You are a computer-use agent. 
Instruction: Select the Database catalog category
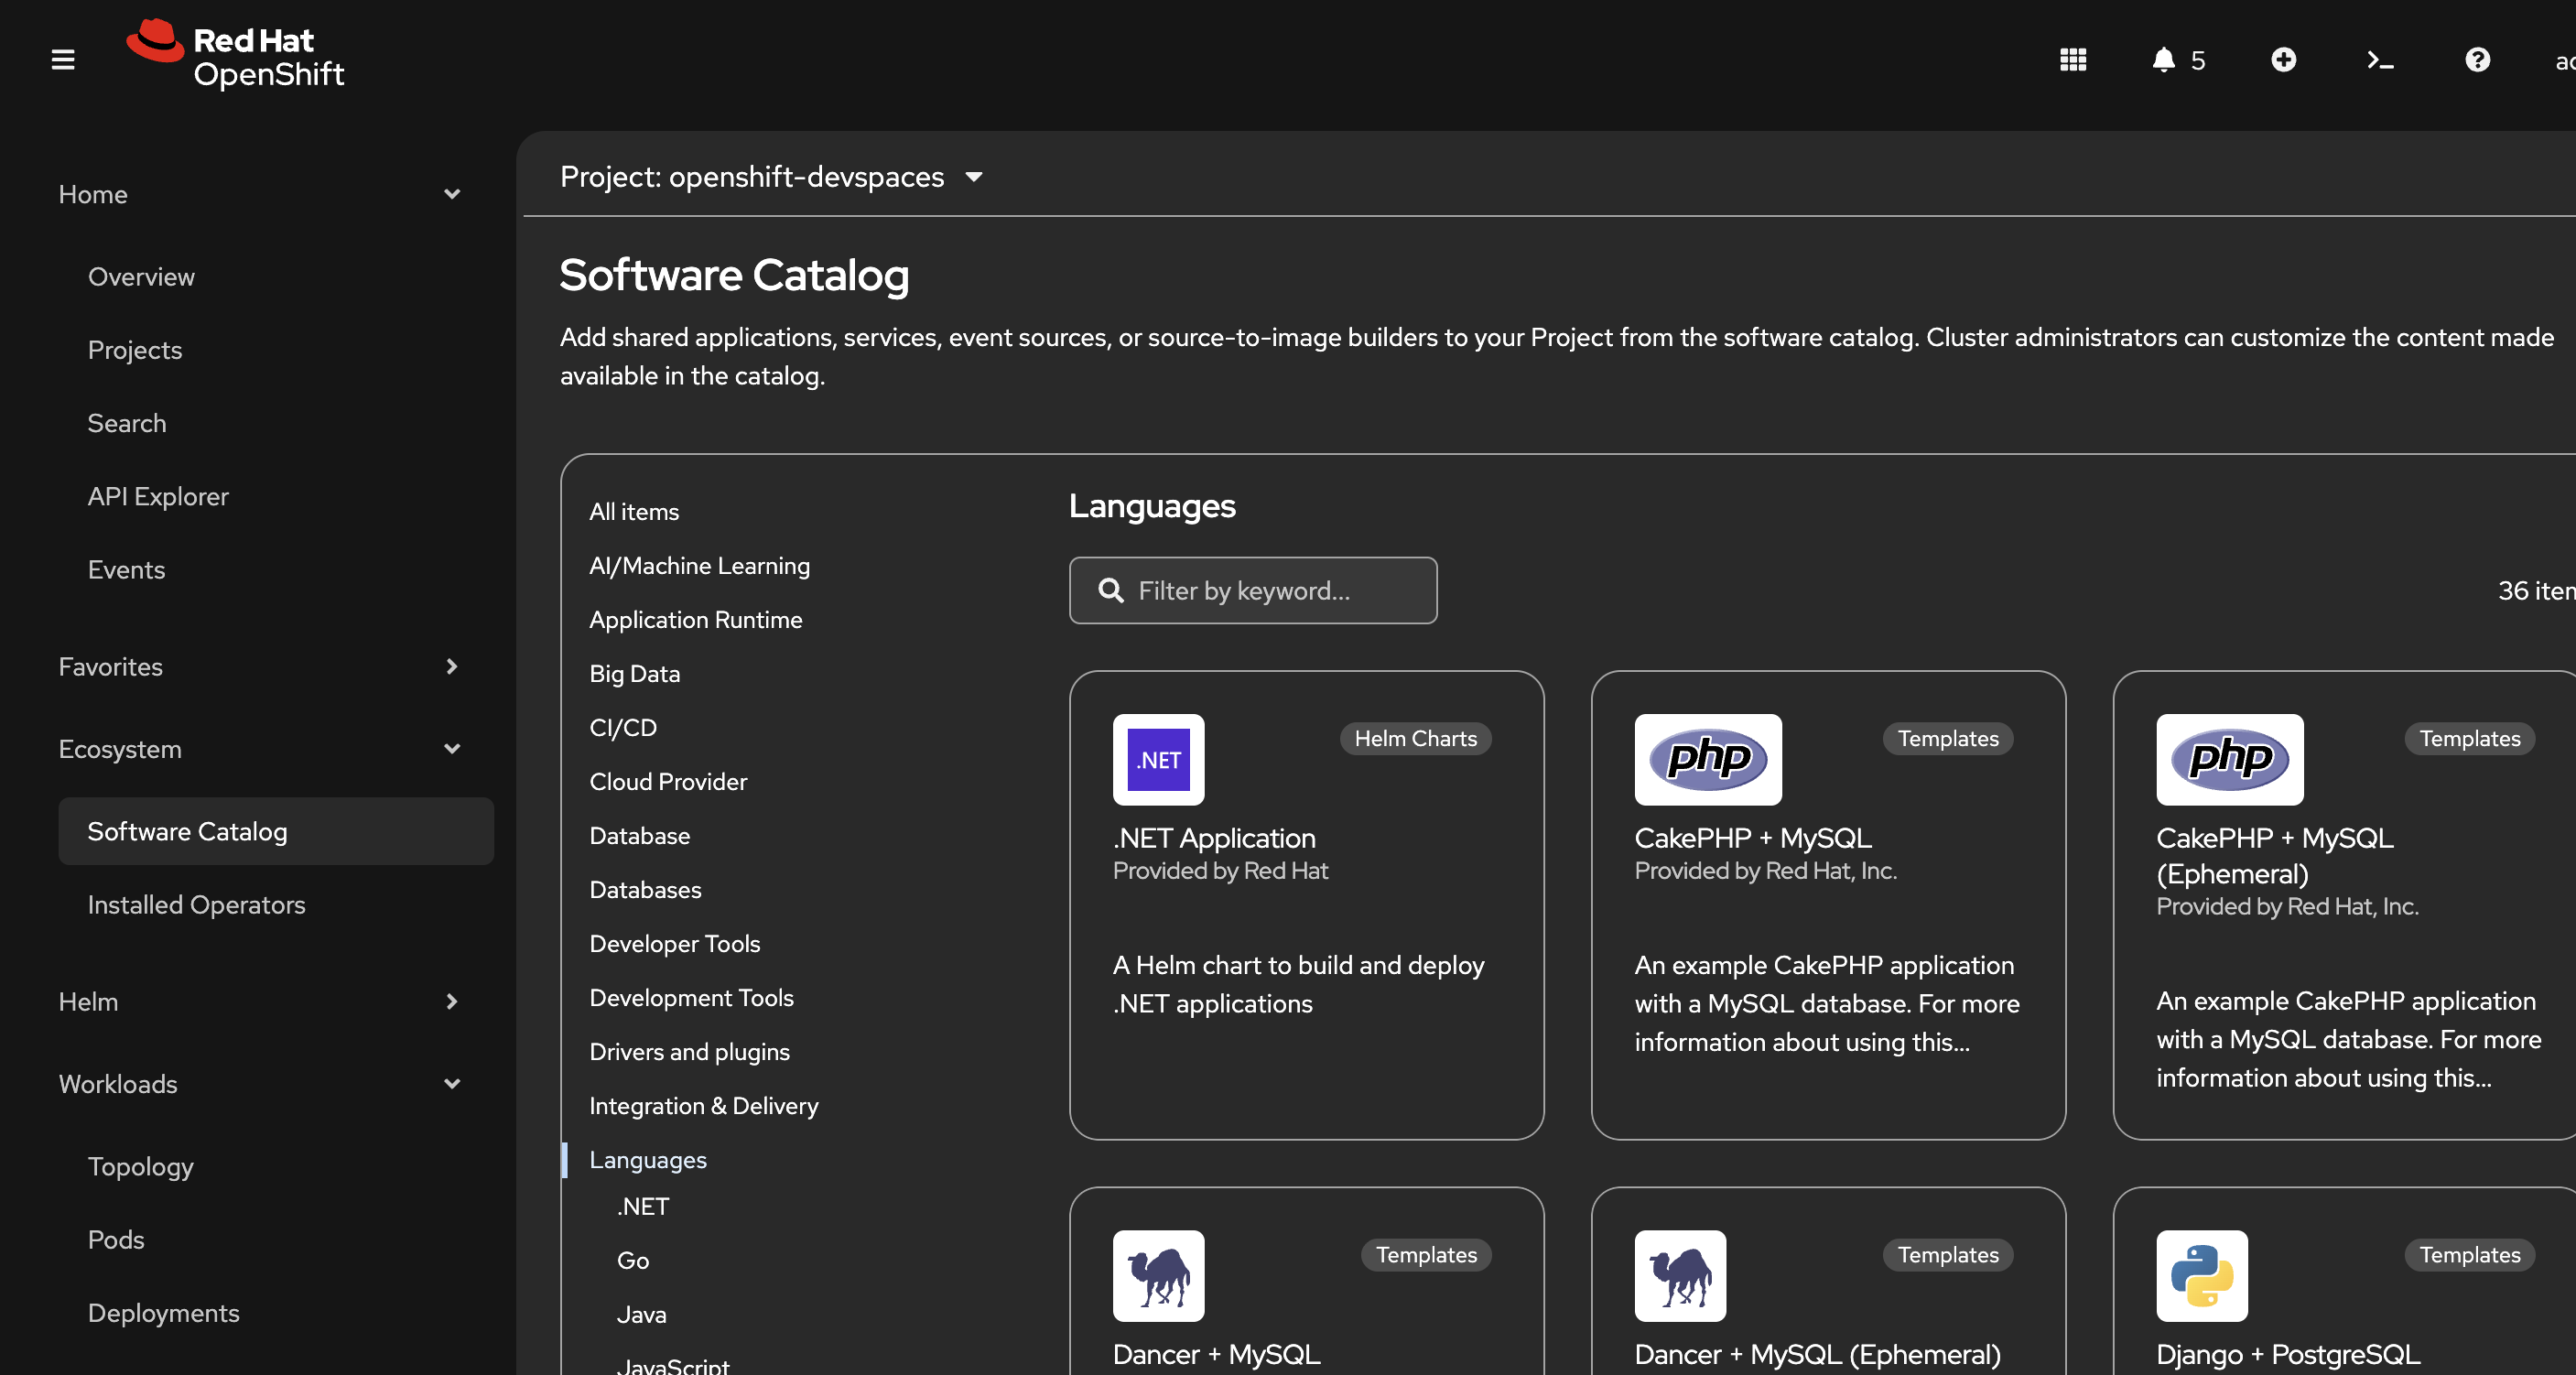tap(639, 835)
